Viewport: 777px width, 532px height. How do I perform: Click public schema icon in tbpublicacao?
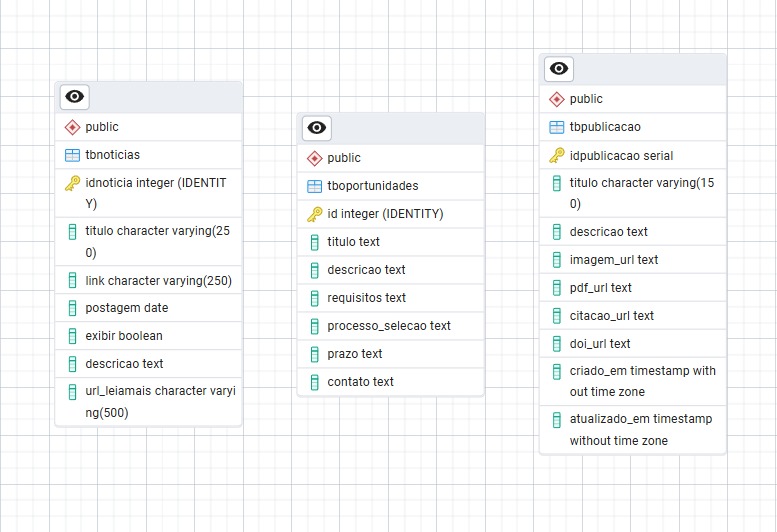tap(557, 99)
